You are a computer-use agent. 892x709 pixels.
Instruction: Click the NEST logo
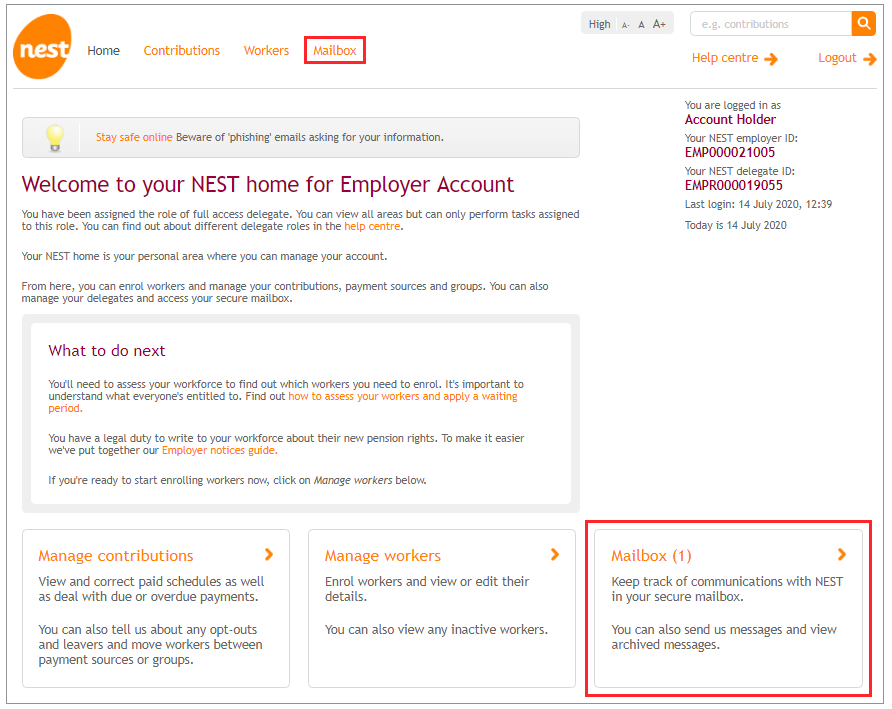(x=42, y=47)
